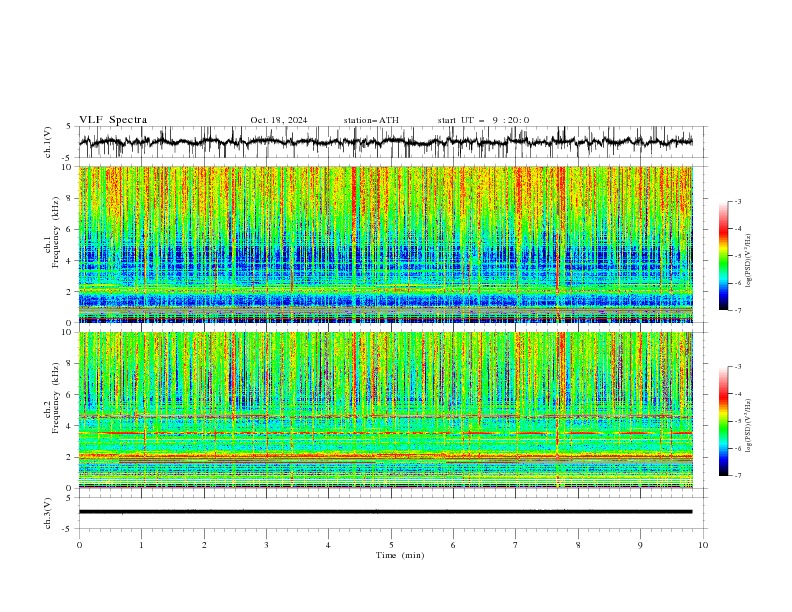
Task: Click the "10" tick on the time axis
Action: (x=703, y=545)
